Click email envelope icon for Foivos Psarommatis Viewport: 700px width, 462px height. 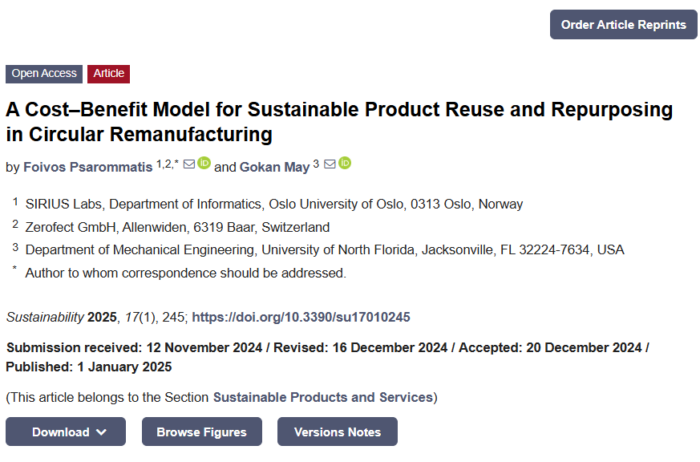[x=188, y=165]
